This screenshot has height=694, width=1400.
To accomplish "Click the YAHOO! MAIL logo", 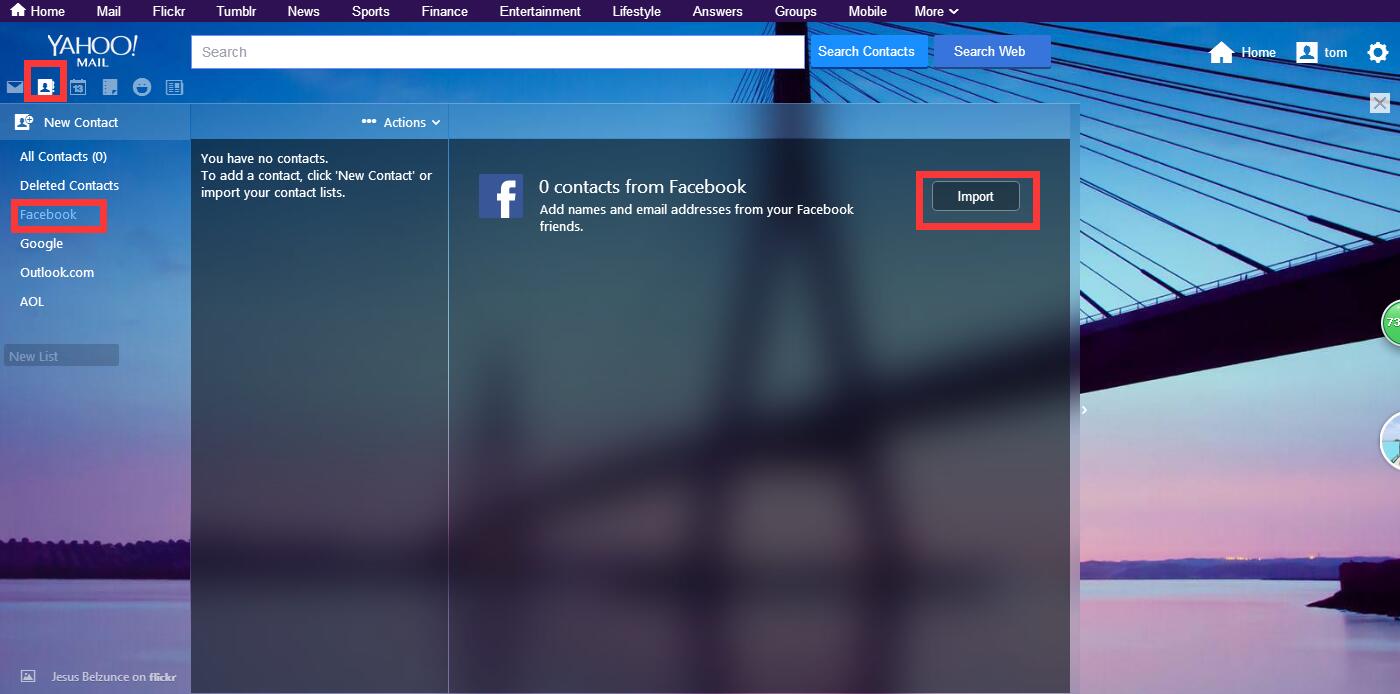I will (92, 50).
